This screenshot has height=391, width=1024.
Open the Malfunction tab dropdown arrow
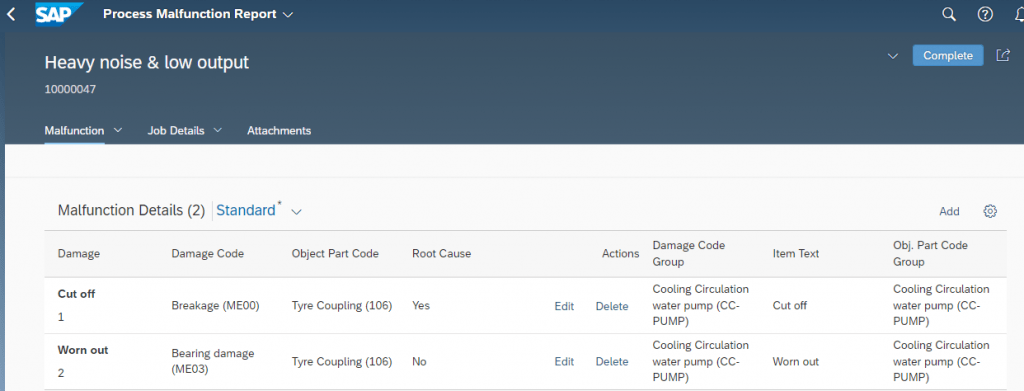pyautogui.click(x=118, y=130)
